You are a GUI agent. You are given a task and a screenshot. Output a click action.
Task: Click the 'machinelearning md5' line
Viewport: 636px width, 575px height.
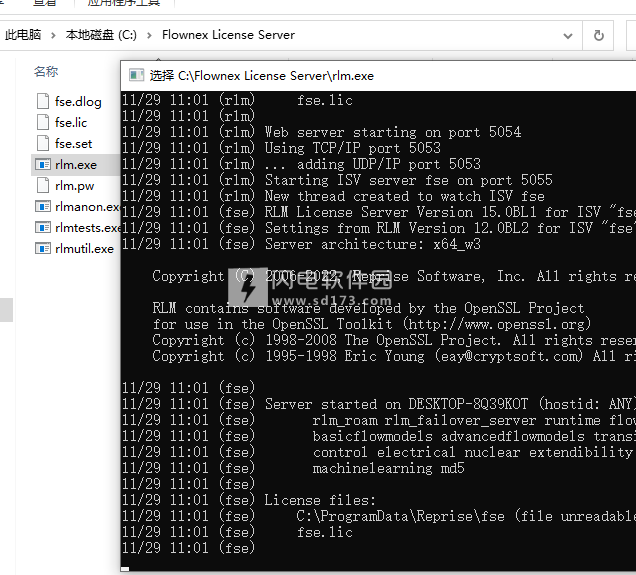pyautogui.click(x=388, y=468)
